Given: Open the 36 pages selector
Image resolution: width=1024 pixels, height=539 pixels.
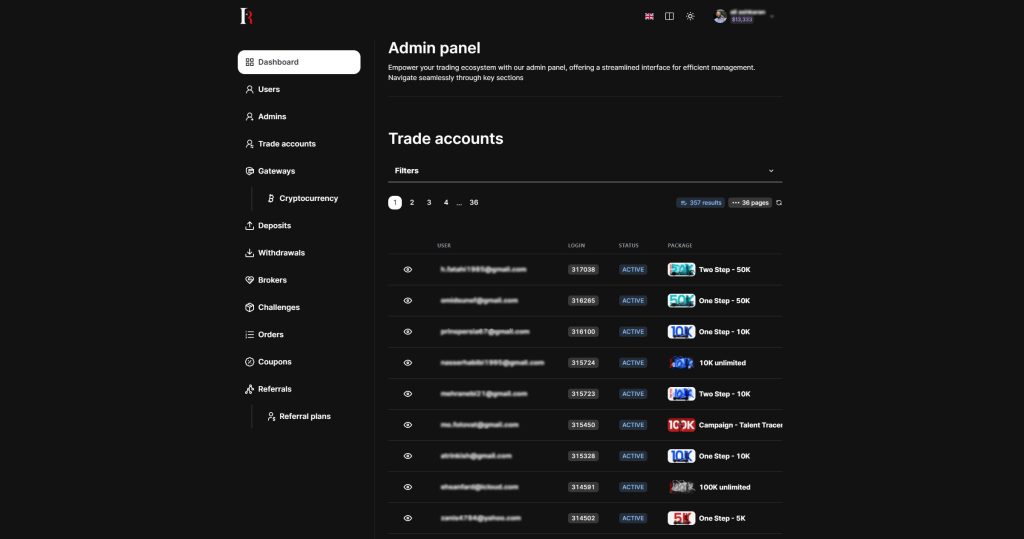Looking at the screenshot, I should point(750,203).
